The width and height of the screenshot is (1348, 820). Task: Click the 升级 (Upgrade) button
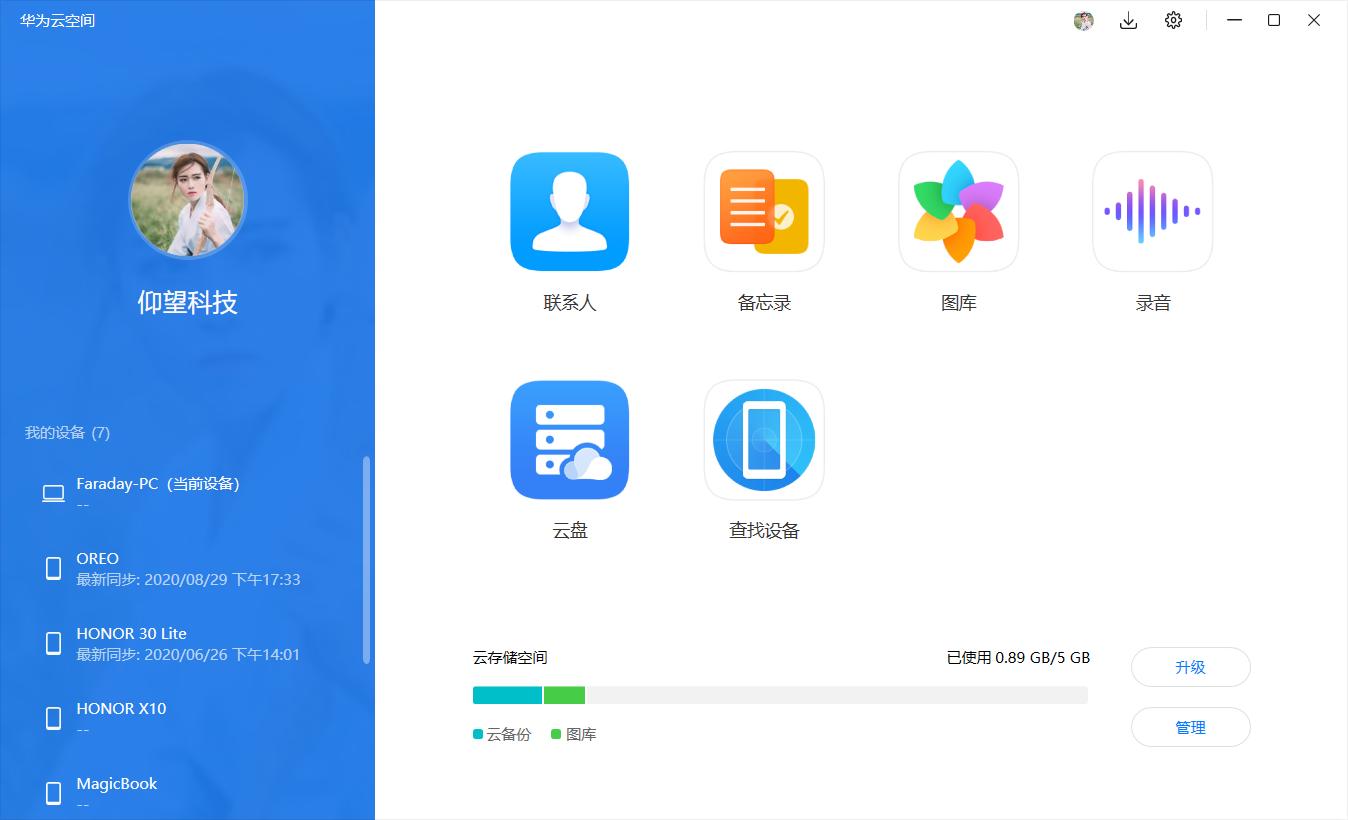(x=1190, y=667)
